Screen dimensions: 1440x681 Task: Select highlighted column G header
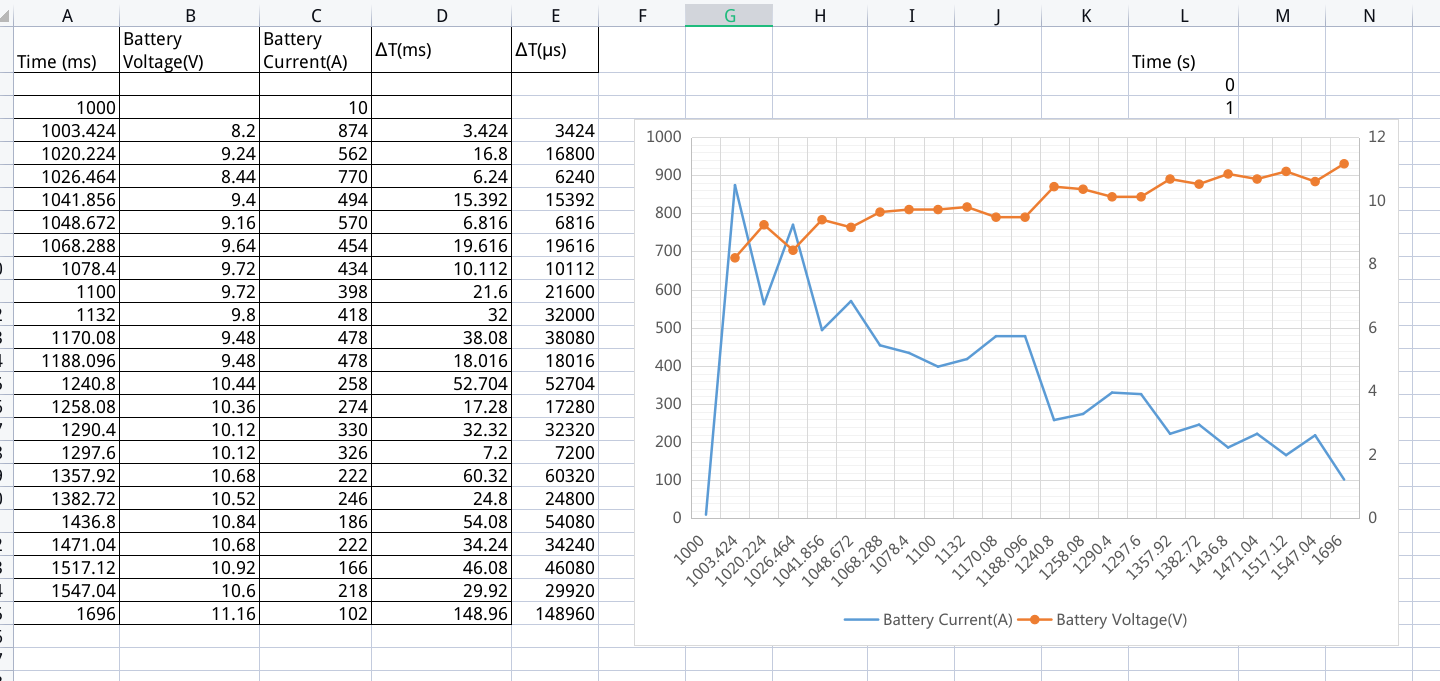tap(729, 15)
